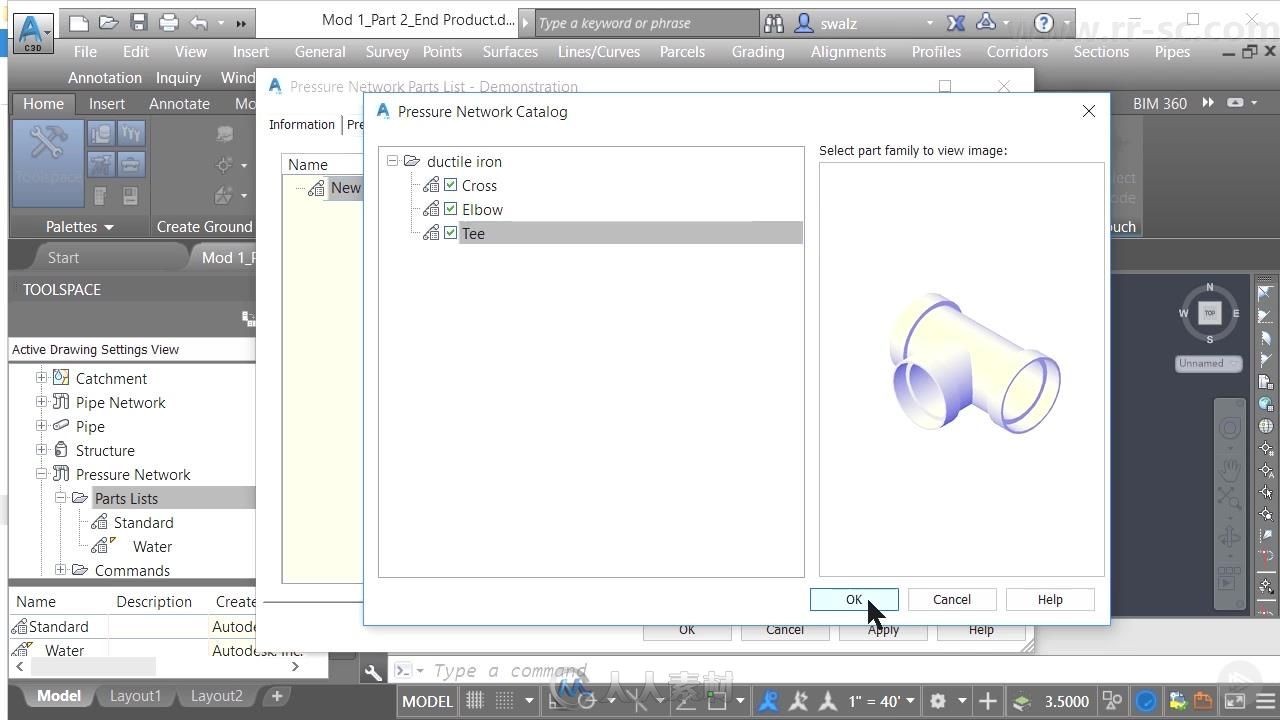Image resolution: width=1280 pixels, height=720 pixels.
Task: Click Help in the Parts List dialog
Action: click(x=981, y=629)
